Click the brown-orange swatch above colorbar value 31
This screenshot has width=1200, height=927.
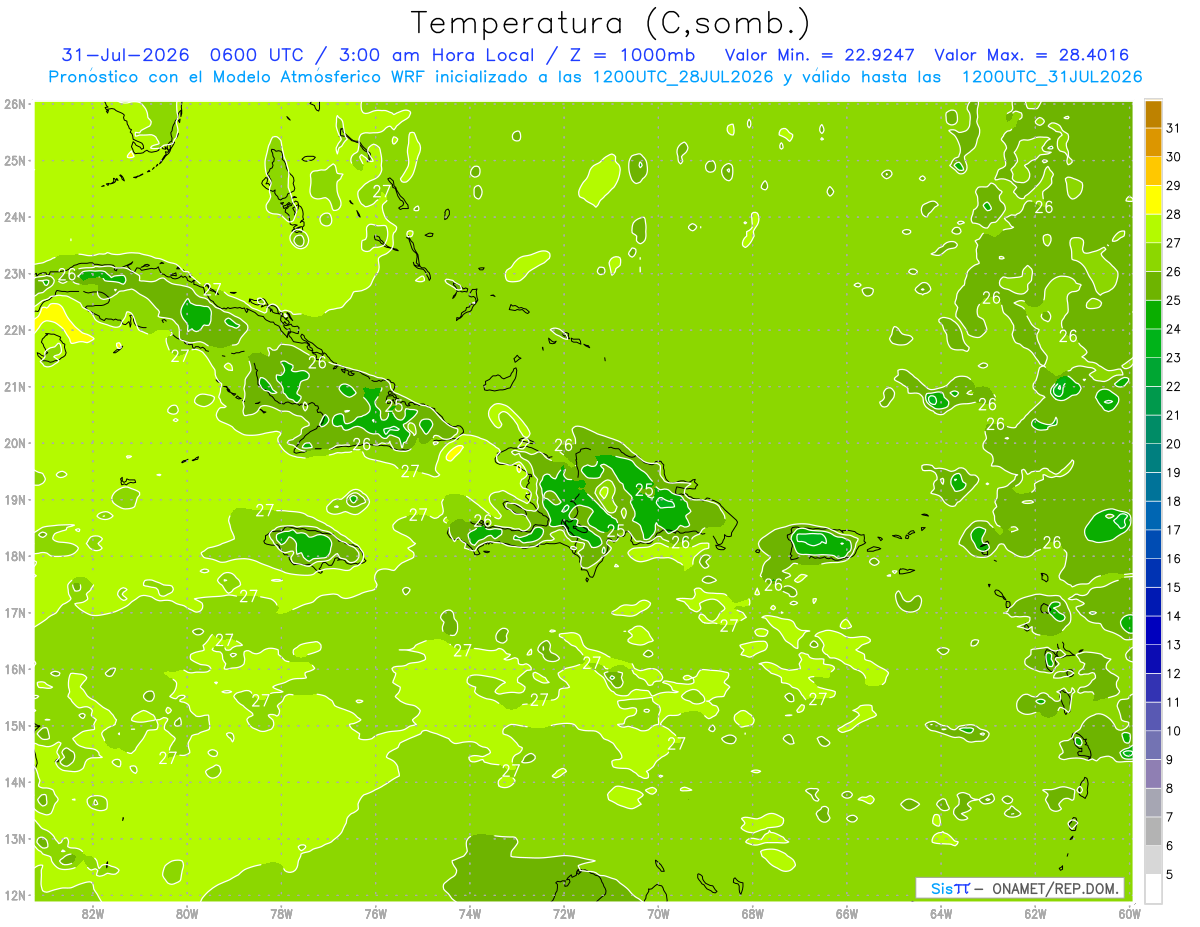tap(1153, 115)
